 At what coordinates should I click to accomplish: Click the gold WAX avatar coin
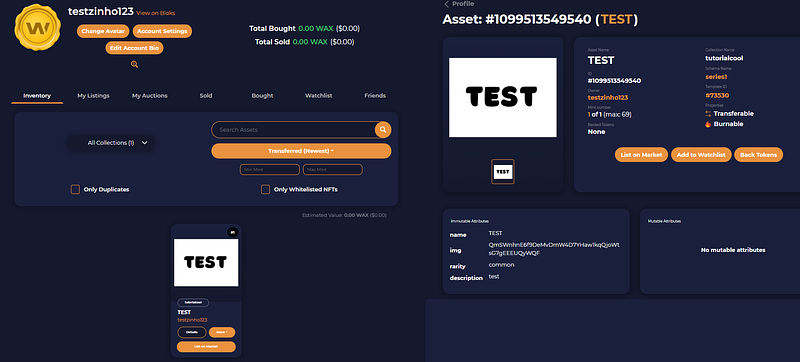click(38, 27)
